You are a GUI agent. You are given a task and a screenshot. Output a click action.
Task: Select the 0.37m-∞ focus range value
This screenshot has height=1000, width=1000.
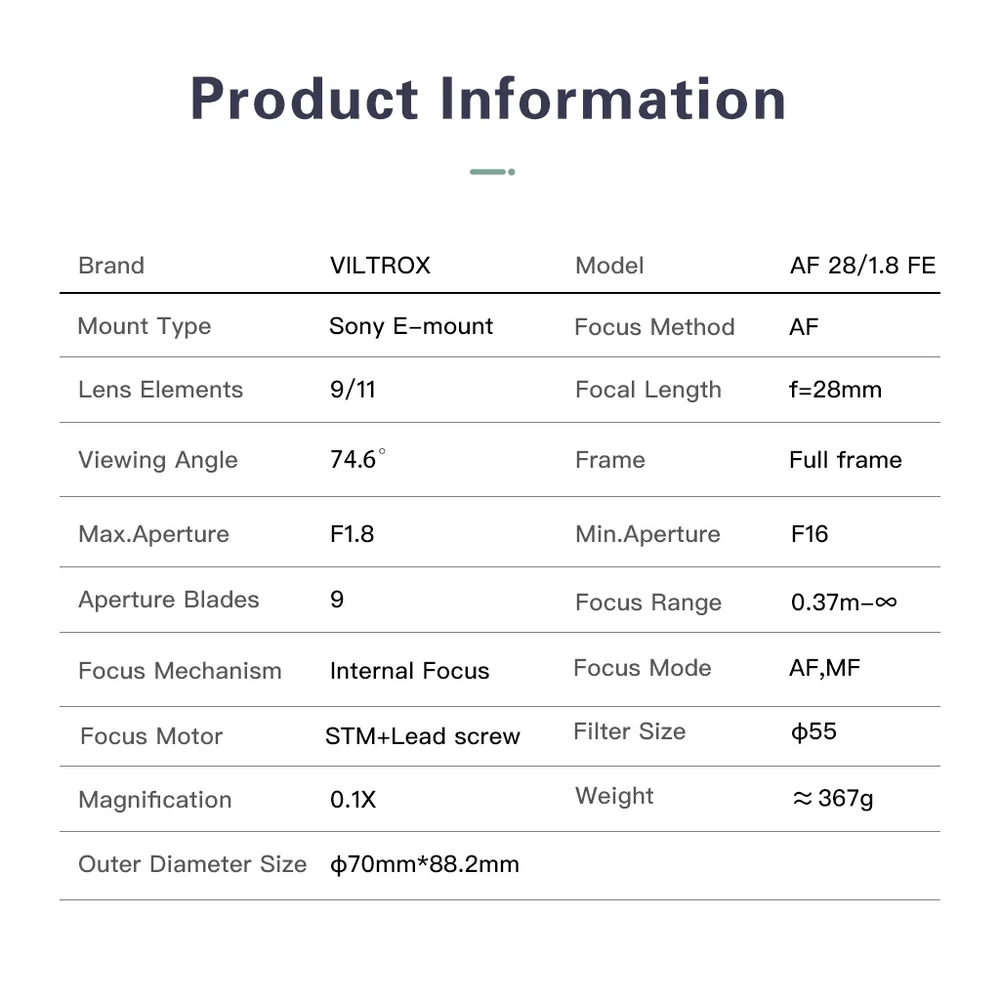pos(843,602)
